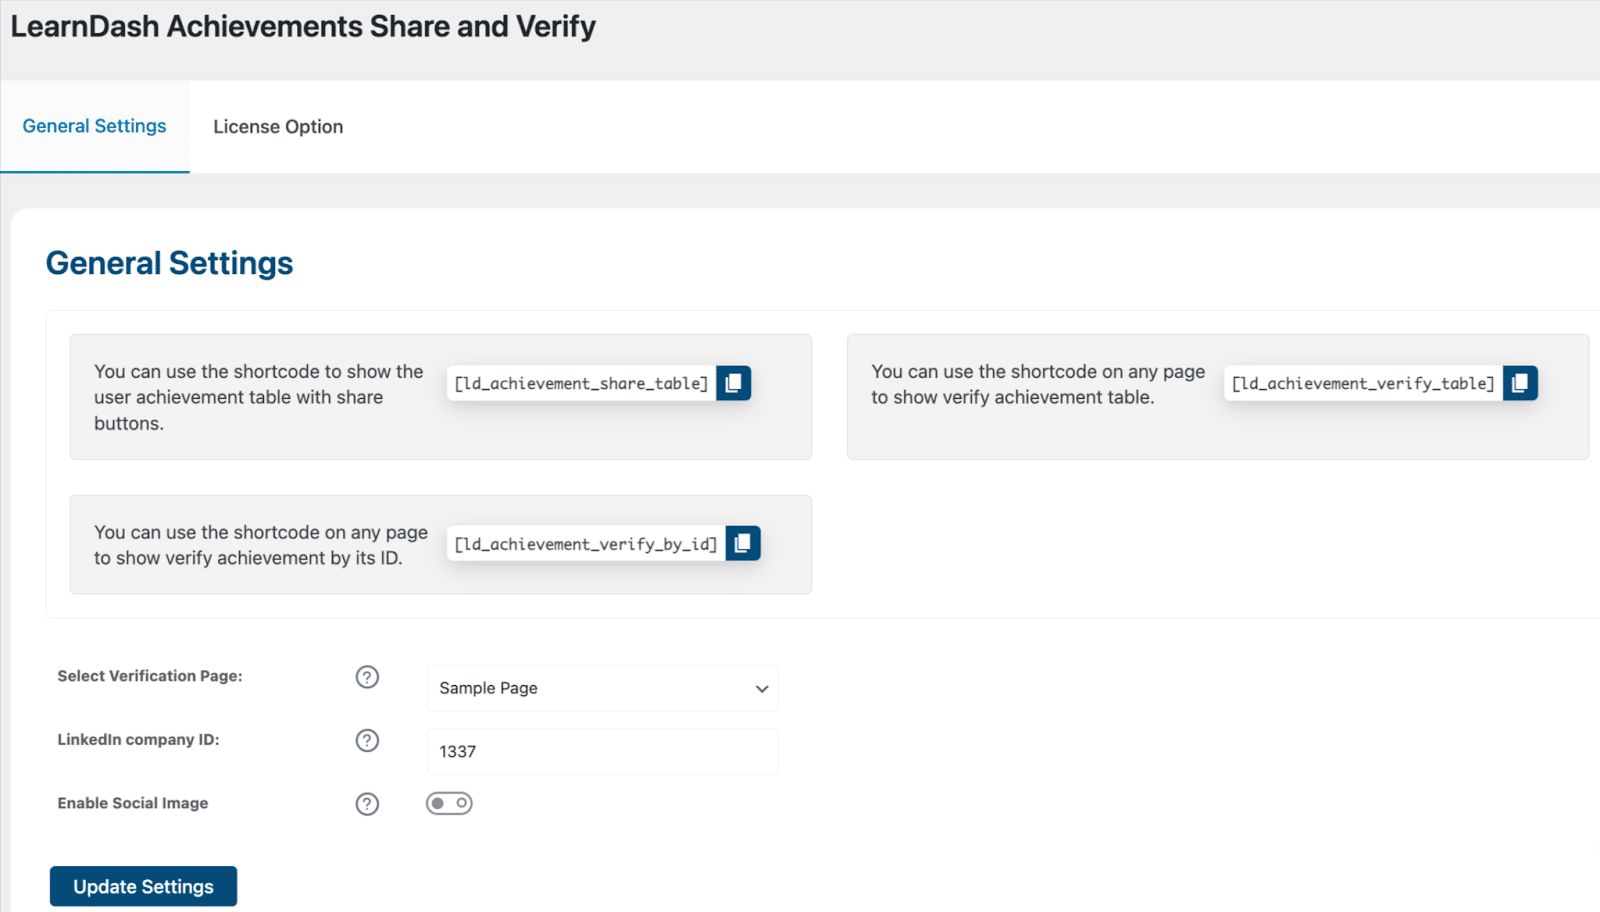
Task: Click the Enable Social Image label
Action: click(x=133, y=803)
